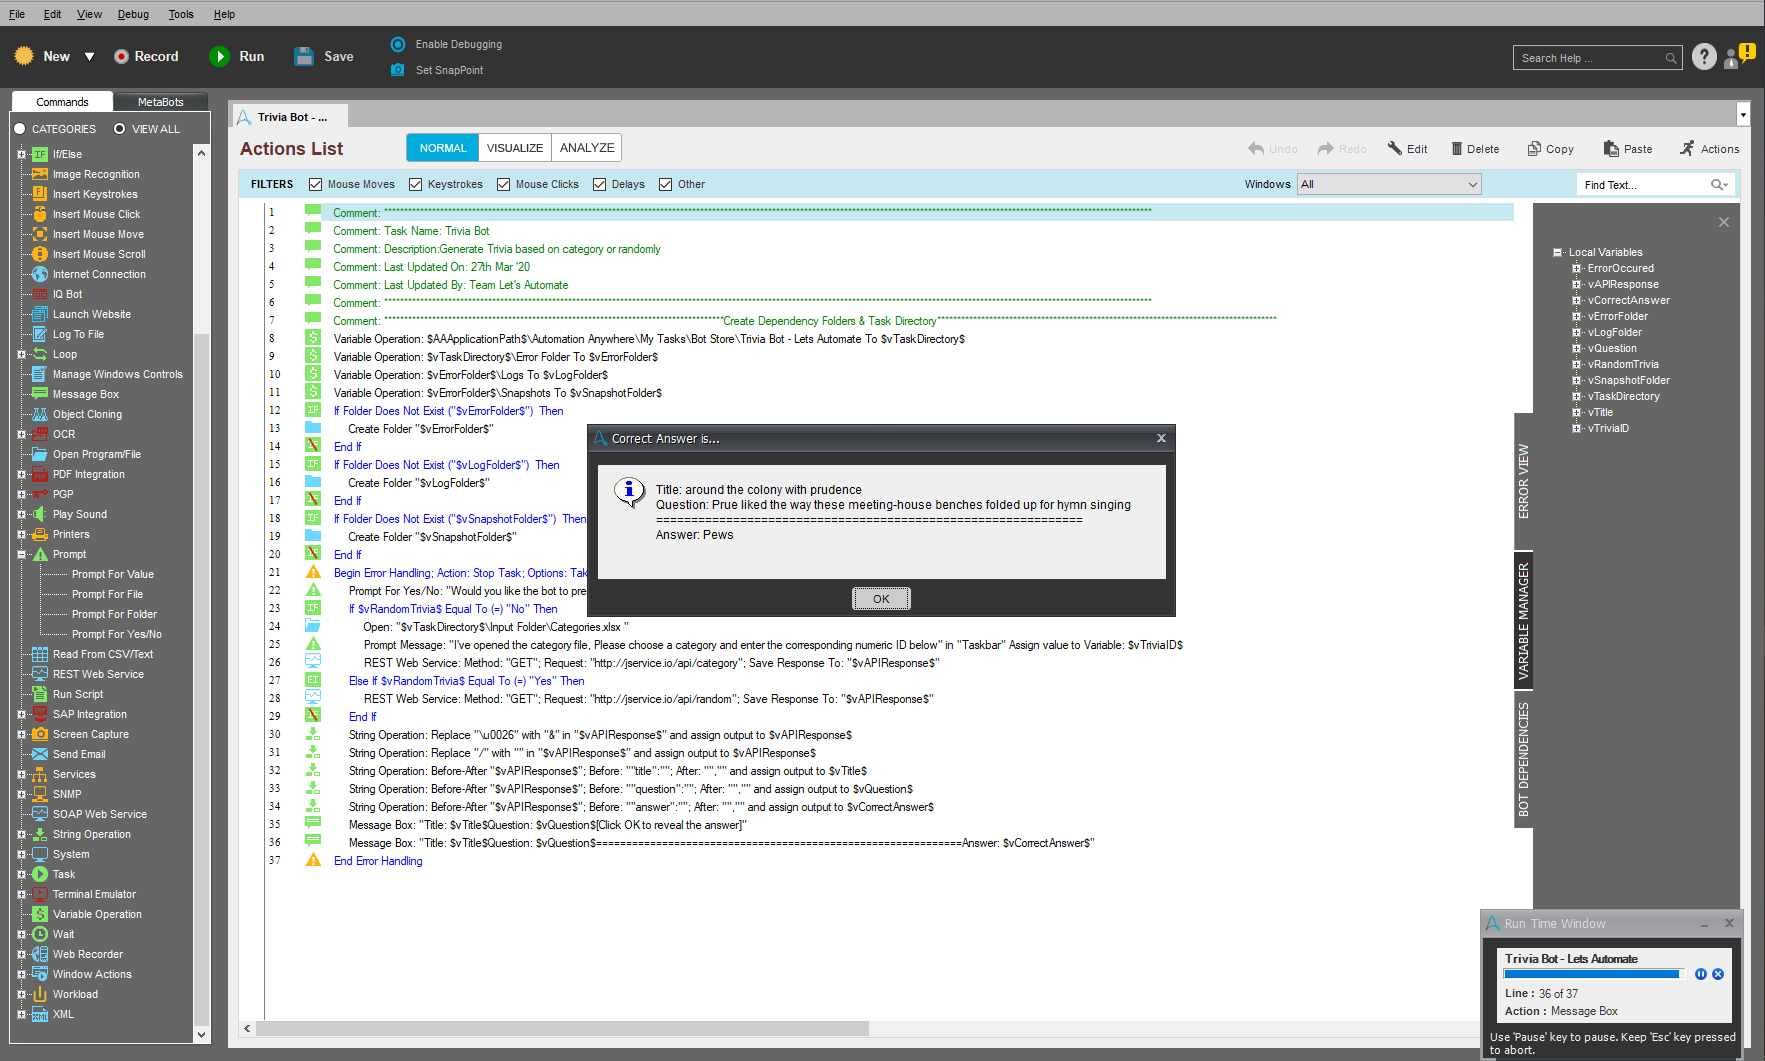The height and width of the screenshot is (1061, 1765).
Task: Click the Log To File icon
Action: pyautogui.click(x=40, y=334)
